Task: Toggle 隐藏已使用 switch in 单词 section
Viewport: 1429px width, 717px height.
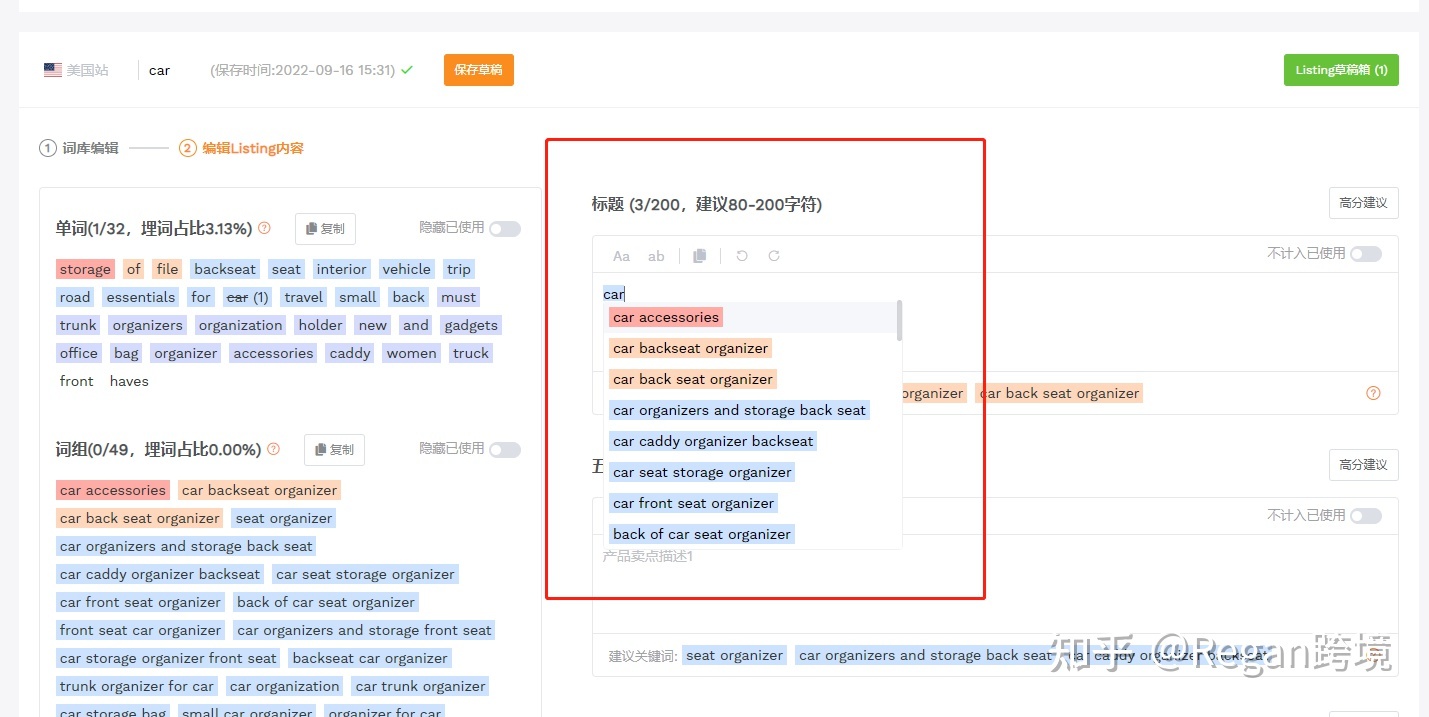Action: click(x=505, y=229)
